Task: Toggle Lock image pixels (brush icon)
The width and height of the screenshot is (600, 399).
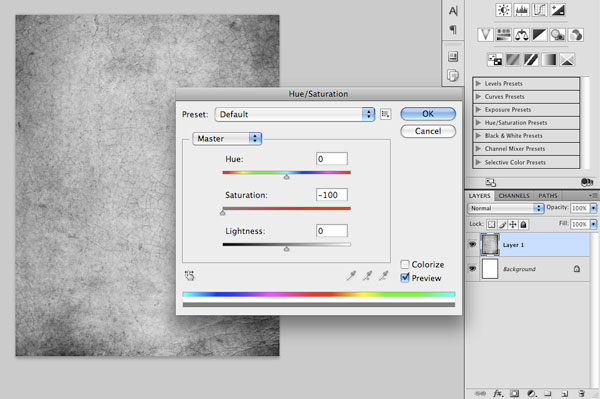Action: point(502,224)
